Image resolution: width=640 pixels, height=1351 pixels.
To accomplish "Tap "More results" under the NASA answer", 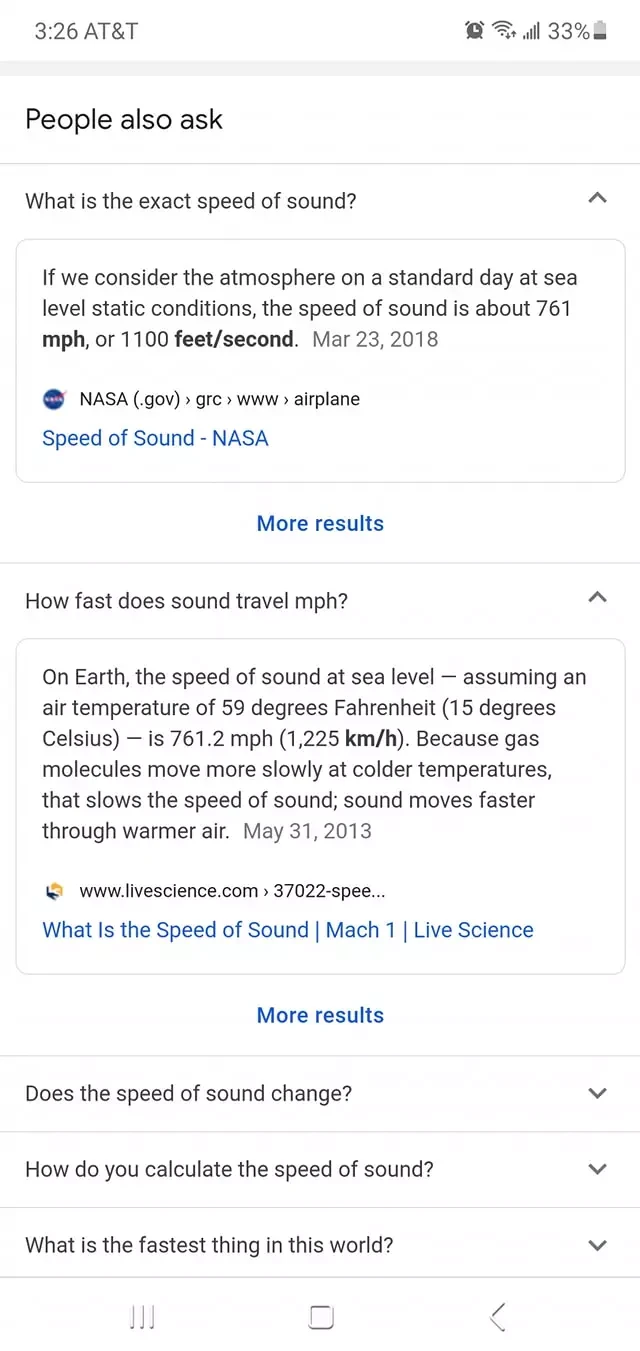I will [x=320, y=523].
